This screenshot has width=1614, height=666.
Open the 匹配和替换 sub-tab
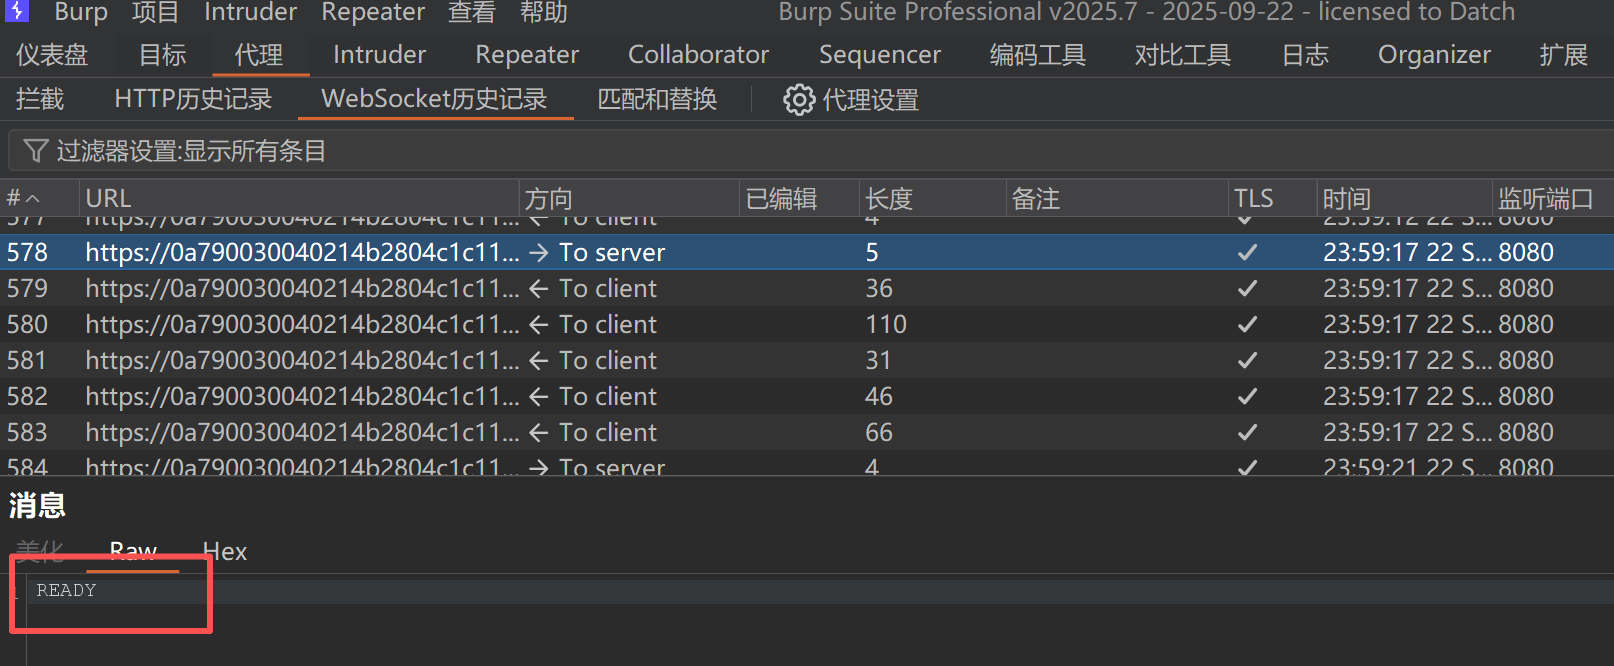657,100
